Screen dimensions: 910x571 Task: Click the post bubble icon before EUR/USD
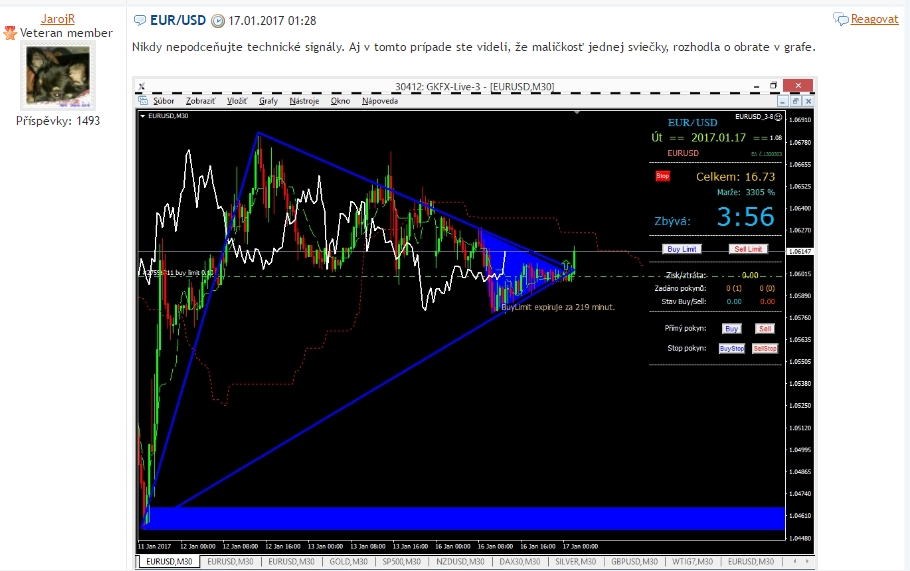(140, 21)
